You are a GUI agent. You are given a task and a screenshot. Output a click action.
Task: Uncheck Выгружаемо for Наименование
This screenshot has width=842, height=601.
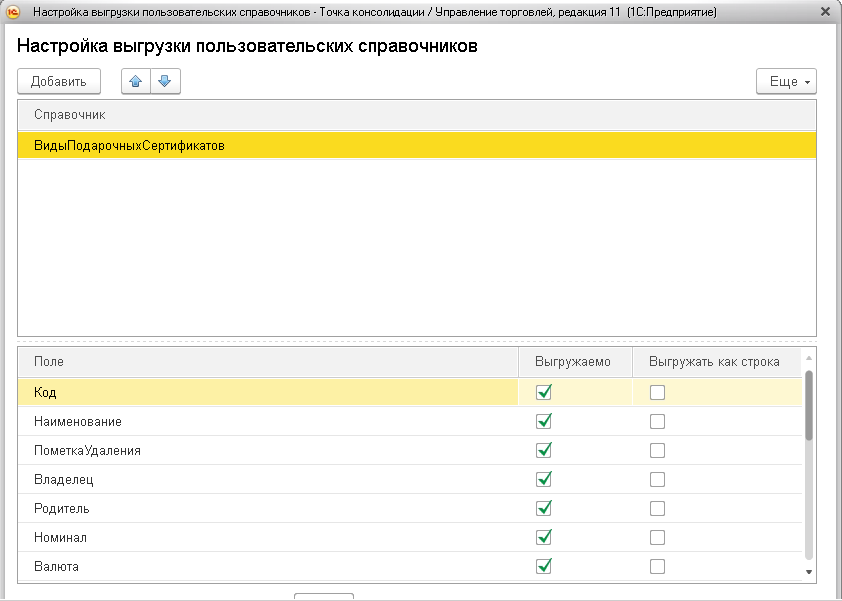coord(544,421)
